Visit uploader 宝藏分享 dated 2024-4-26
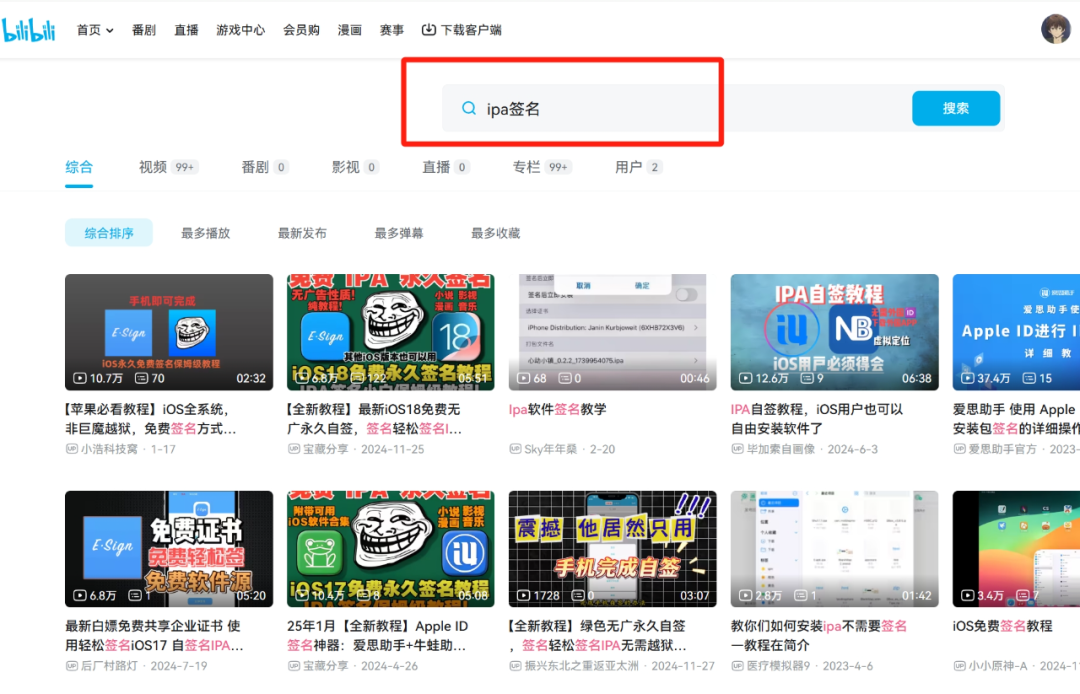 pos(325,666)
